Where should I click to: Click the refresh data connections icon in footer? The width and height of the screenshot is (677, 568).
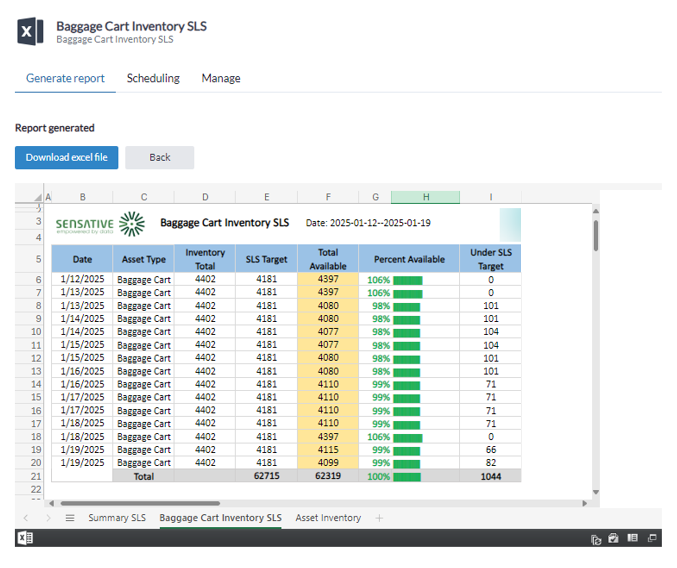[596, 539]
